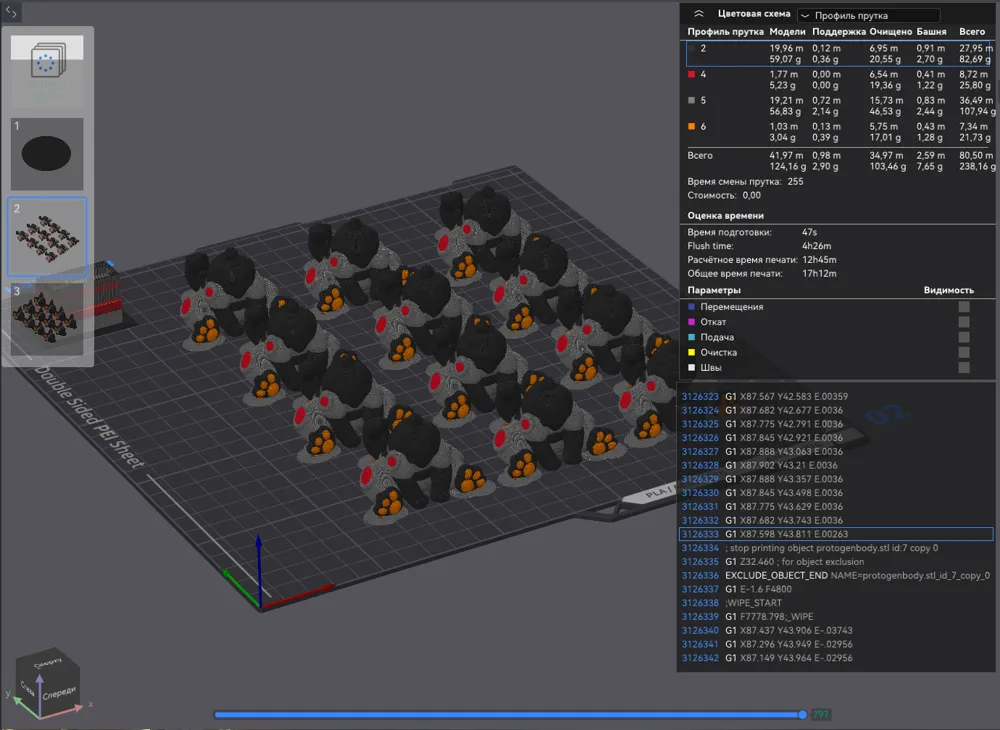Toggle visibility of Подача
The height and width of the screenshot is (730, 1000).
pos(964,337)
